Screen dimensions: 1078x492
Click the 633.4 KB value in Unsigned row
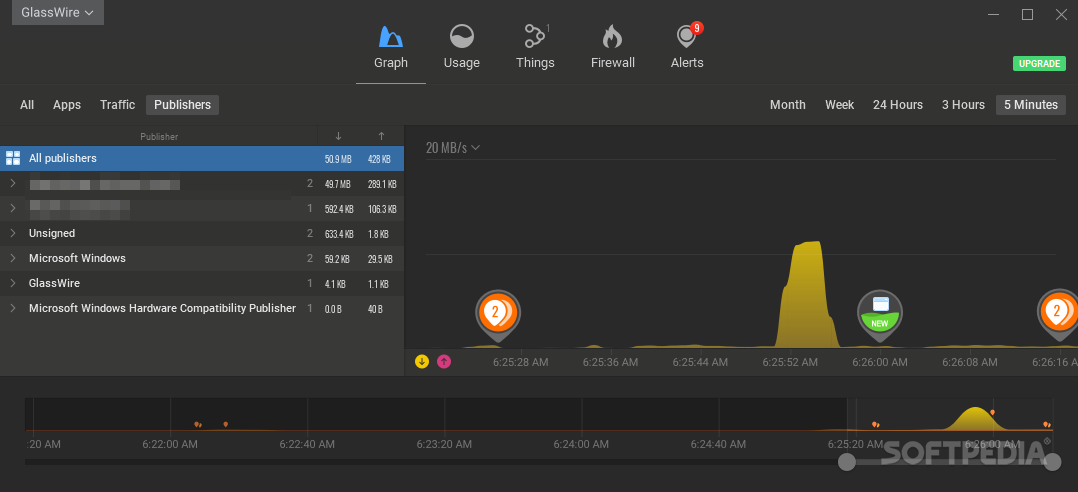(x=339, y=234)
